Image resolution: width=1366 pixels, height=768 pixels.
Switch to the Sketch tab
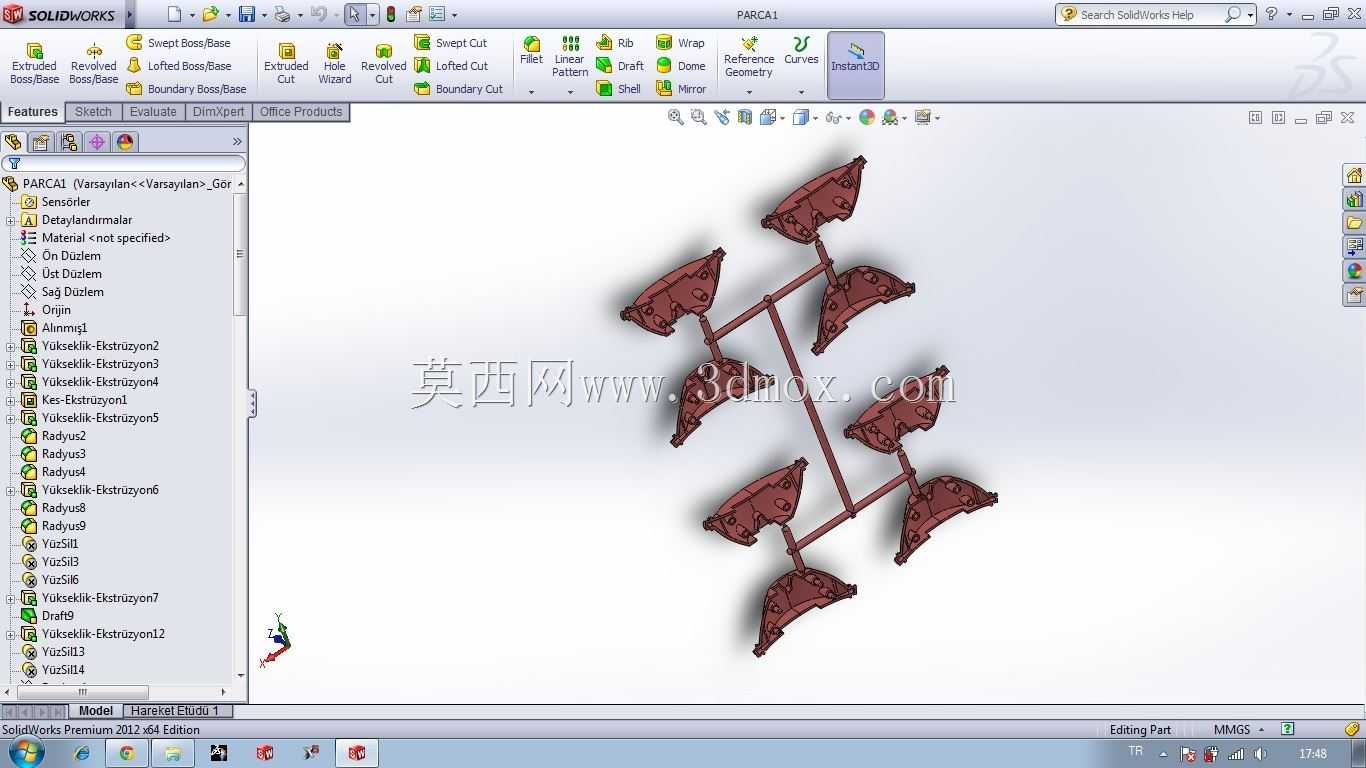point(93,112)
